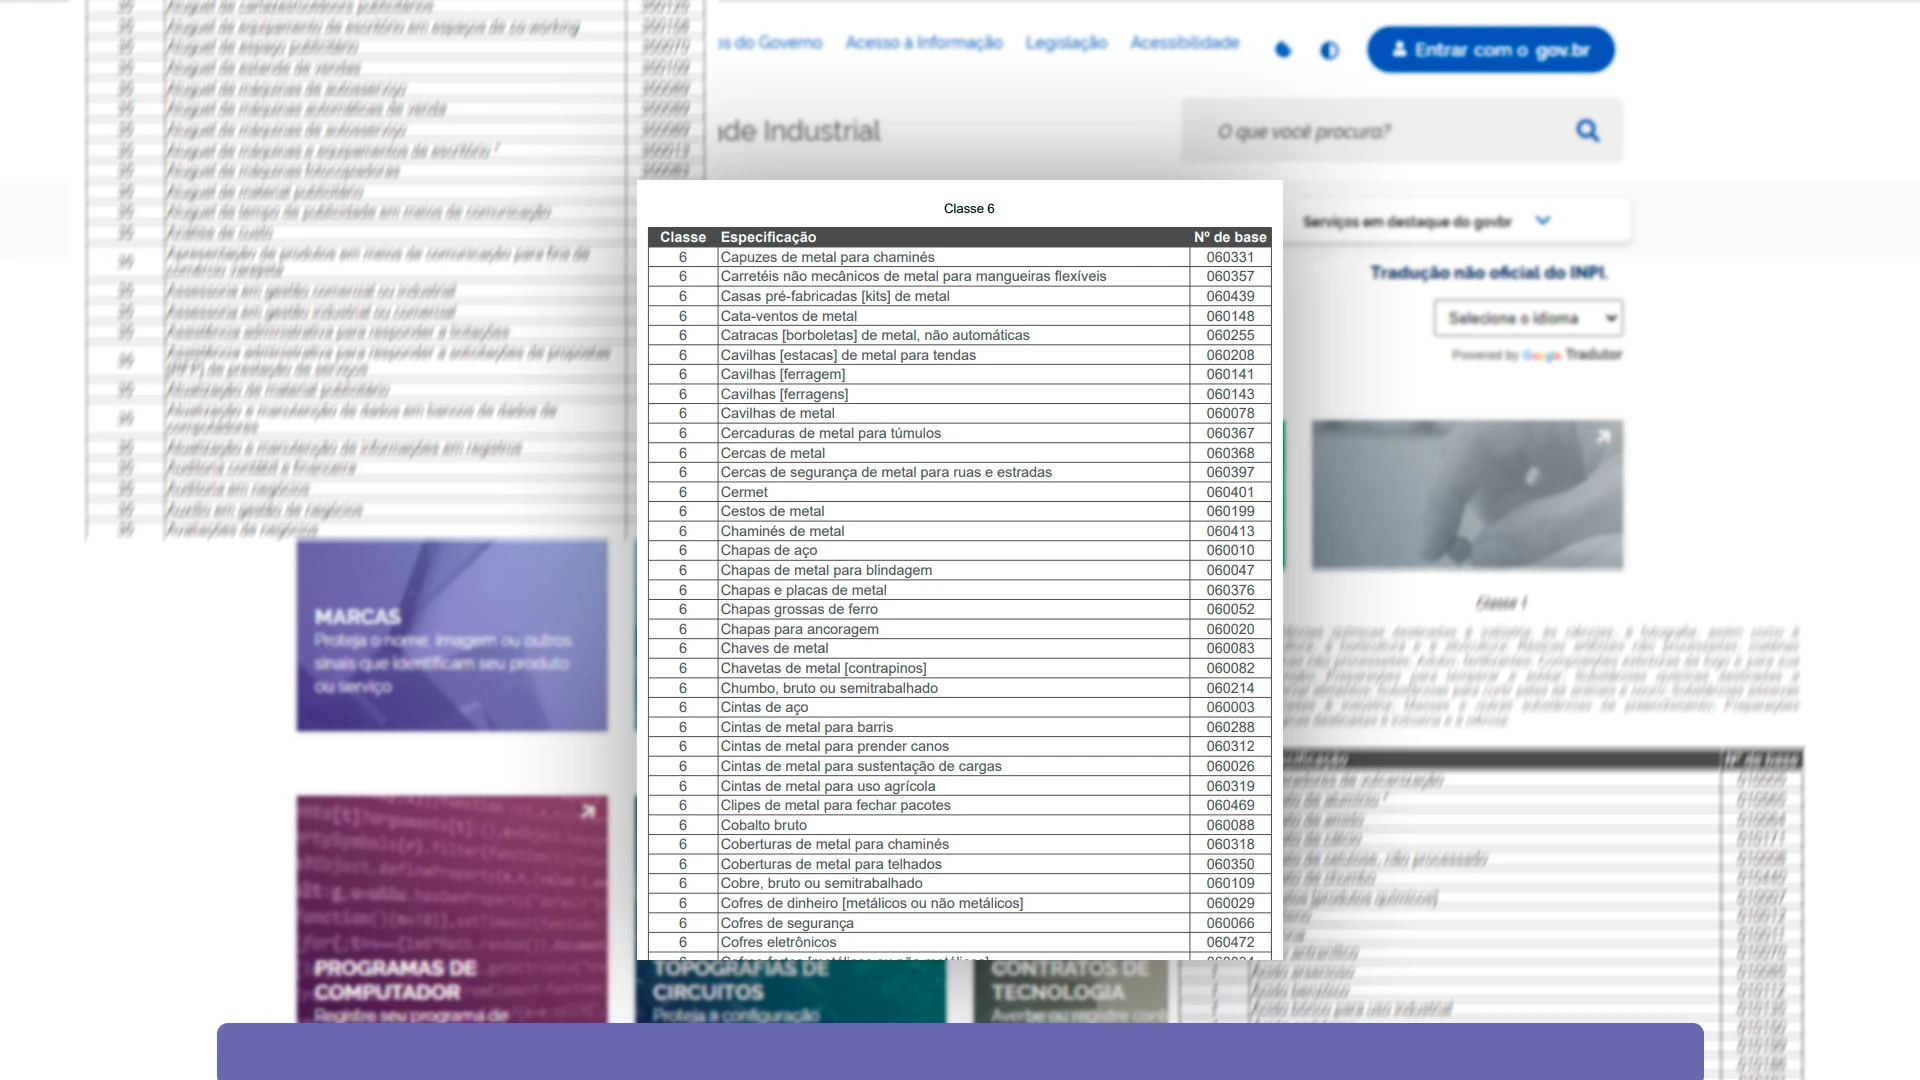Select the Cermet row in Classe 6 table
The image size is (1920, 1080).
(960, 492)
